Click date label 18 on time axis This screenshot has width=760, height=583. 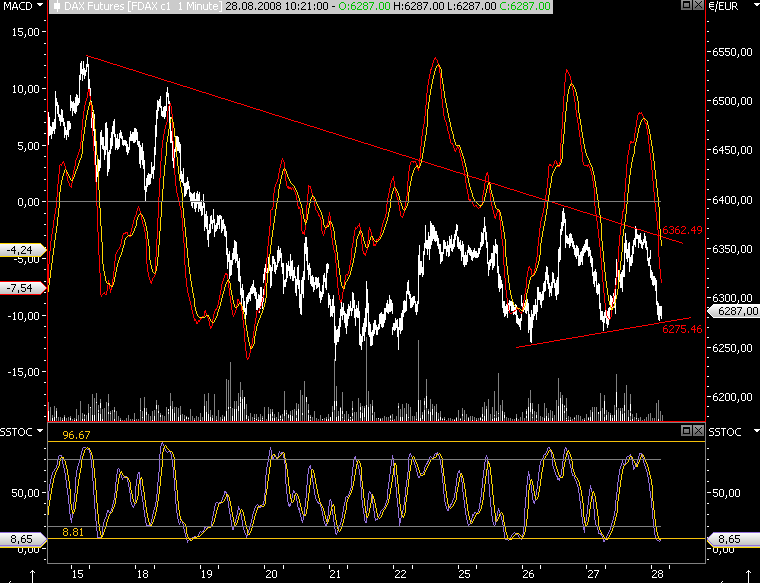(142, 574)
